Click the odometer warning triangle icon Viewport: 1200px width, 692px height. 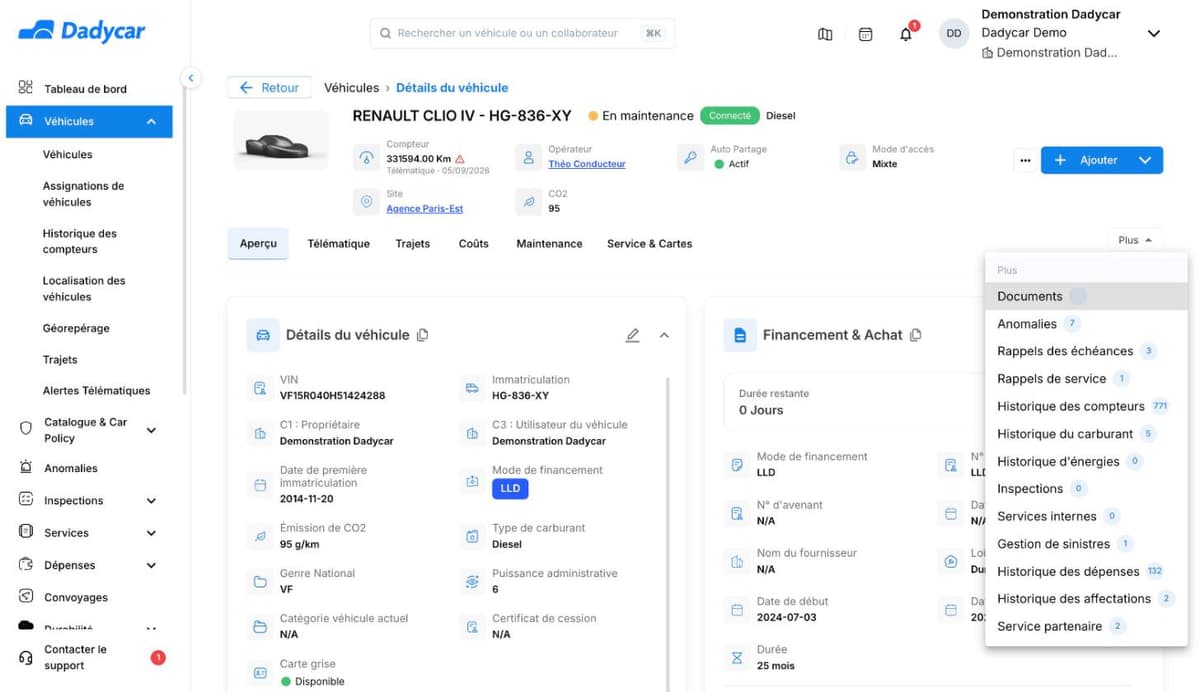[460, 159]
